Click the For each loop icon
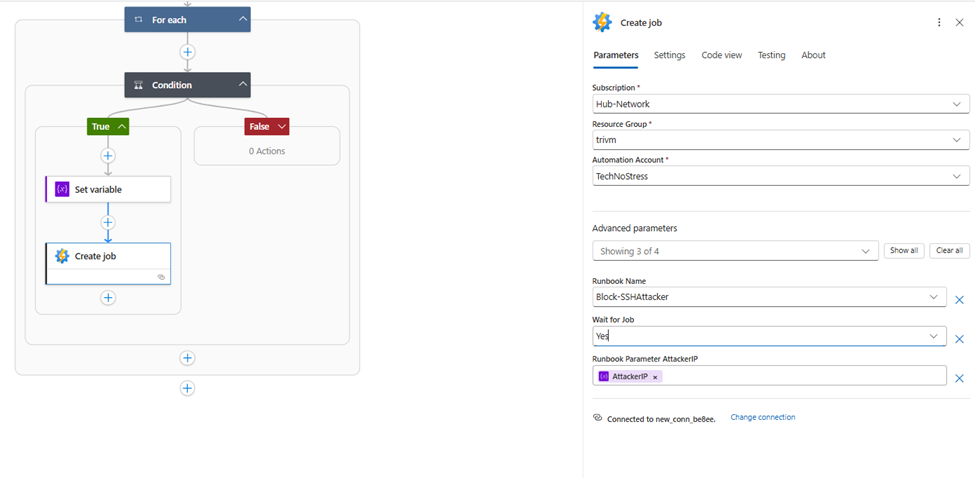 139,20
